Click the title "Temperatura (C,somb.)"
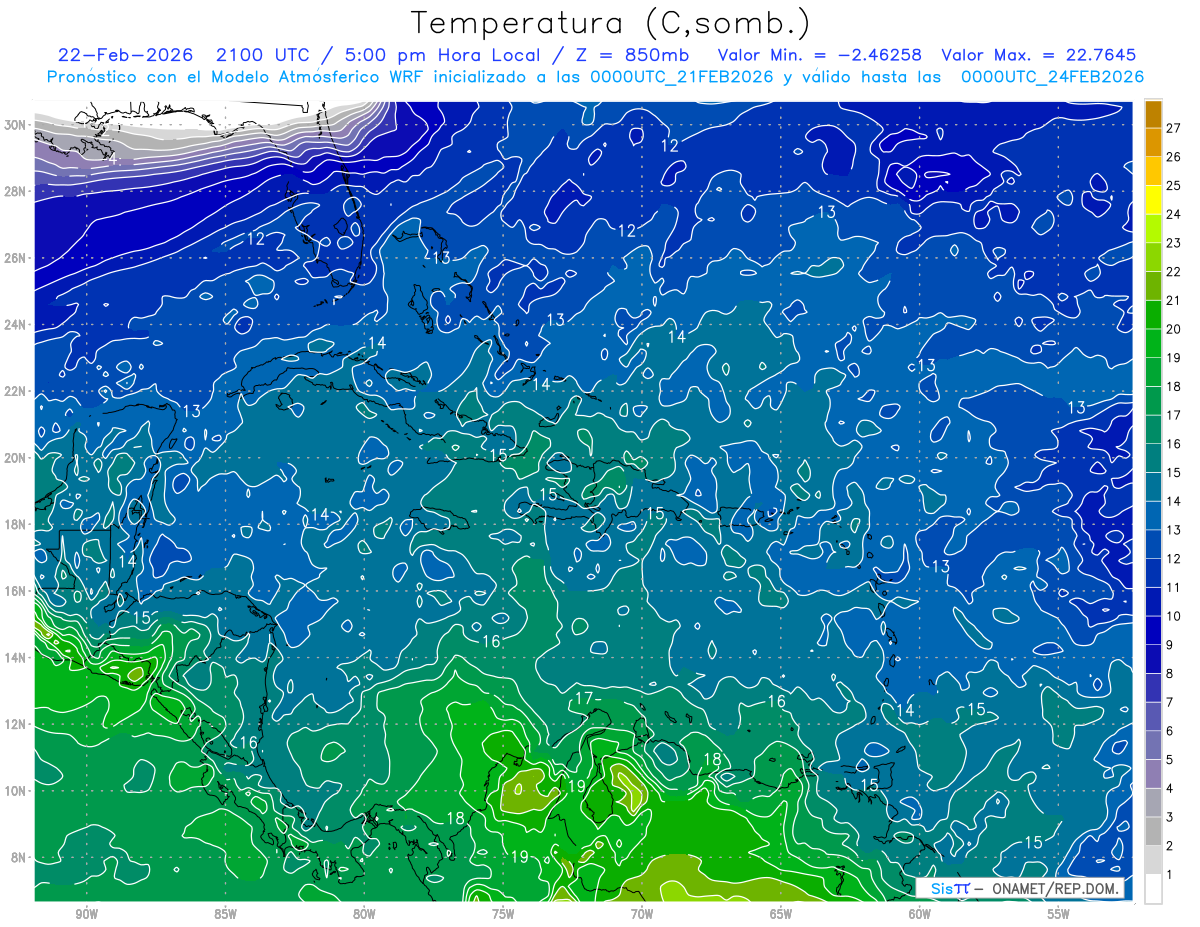This screenshot has height=927, width=1200. tap(611, 23)
